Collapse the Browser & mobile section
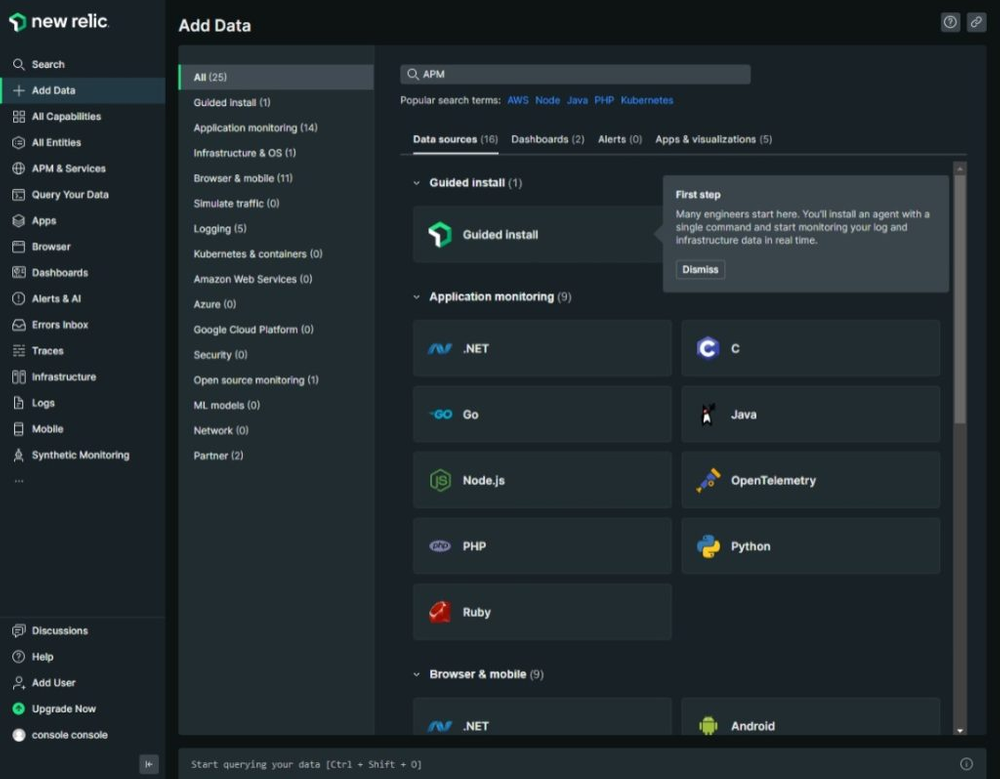This screenshot has width=1000, height=779. pos(417,675)
